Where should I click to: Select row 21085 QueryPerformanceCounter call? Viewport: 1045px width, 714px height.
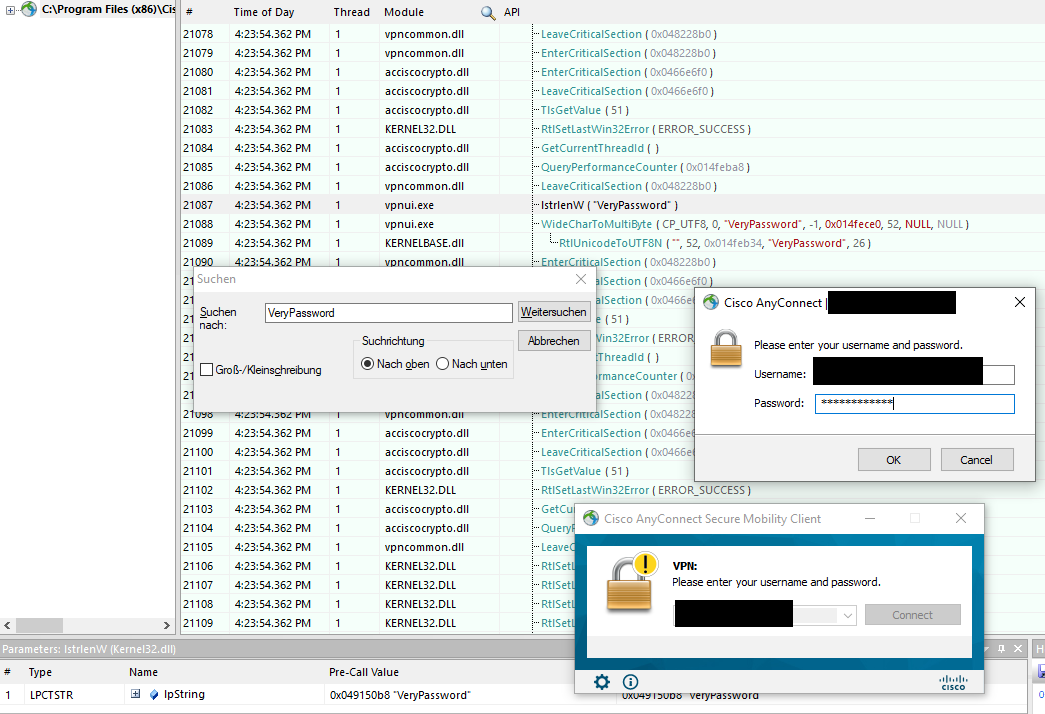[x=645, y=167]
